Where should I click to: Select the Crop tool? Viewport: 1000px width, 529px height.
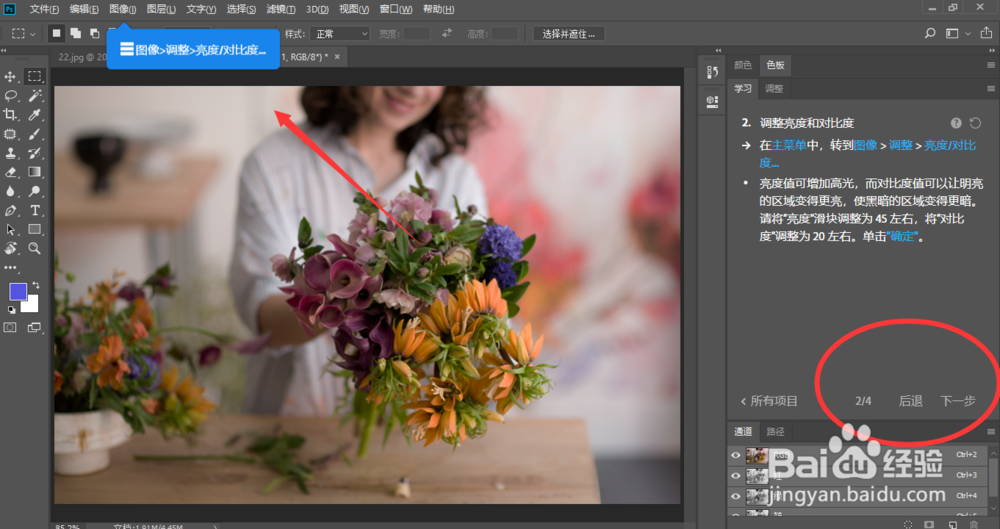[10, 115]
